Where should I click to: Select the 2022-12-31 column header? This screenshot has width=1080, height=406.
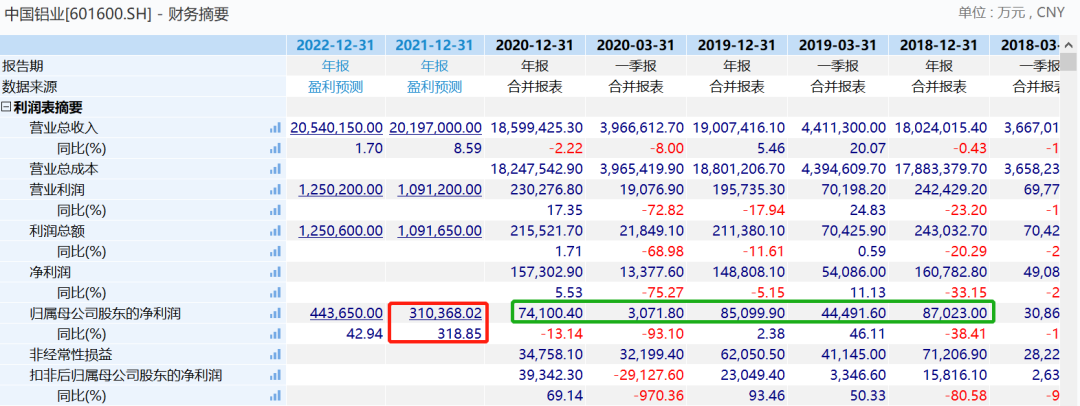(x=335, y=45)
